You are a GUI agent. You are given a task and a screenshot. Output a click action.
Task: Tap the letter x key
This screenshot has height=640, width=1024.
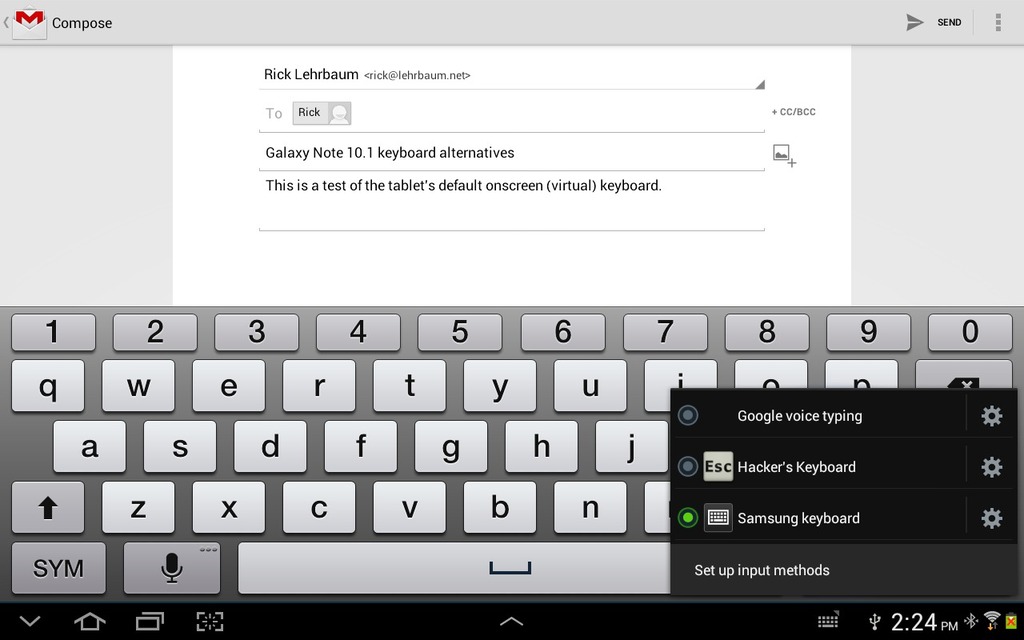click(229, 507)
